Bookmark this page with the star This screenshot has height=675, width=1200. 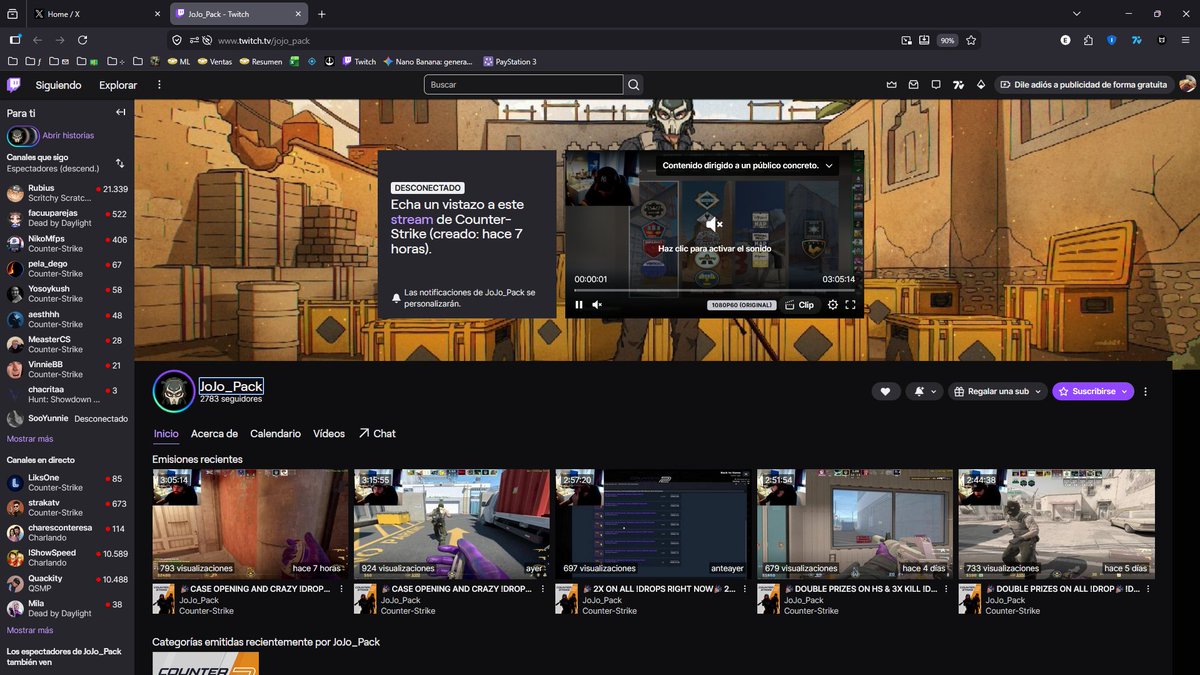click(x=971, y=40)
